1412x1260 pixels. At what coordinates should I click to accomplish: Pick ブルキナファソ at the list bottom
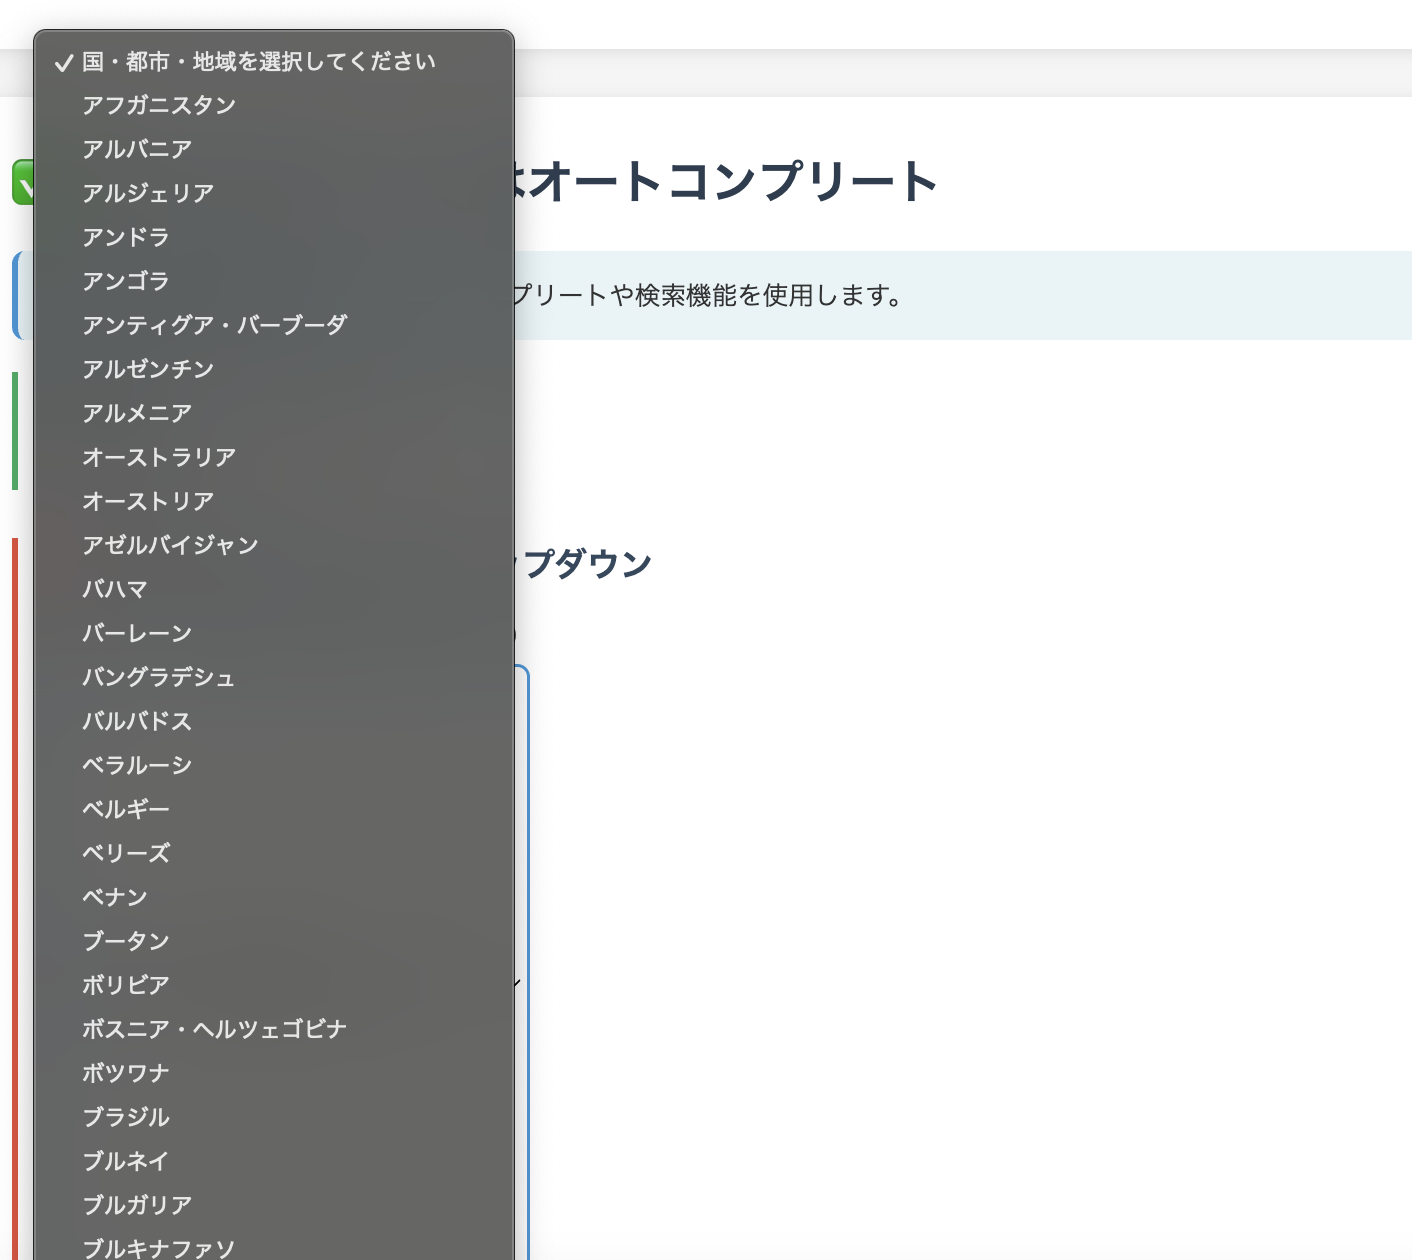274,1246
